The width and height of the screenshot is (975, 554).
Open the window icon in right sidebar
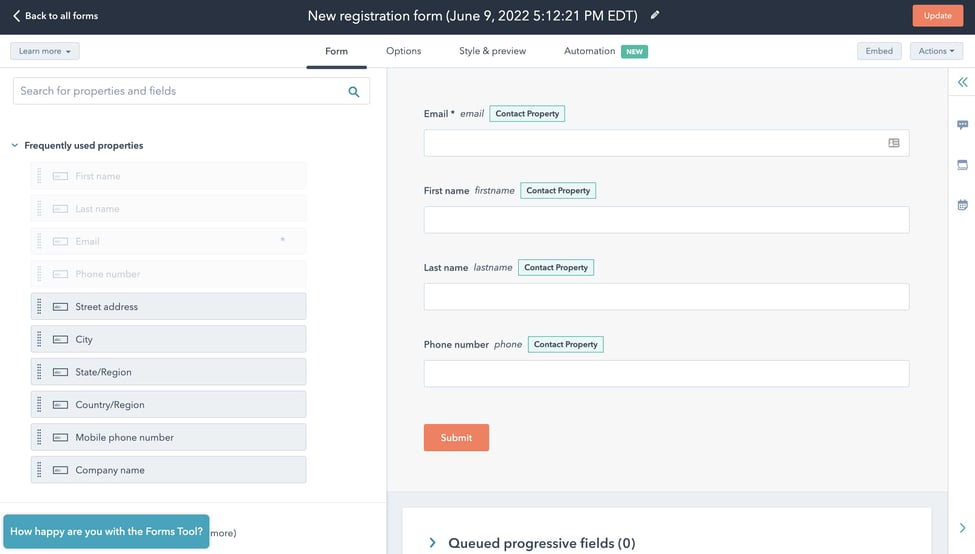pyautogui.click(x=963, y=165)
